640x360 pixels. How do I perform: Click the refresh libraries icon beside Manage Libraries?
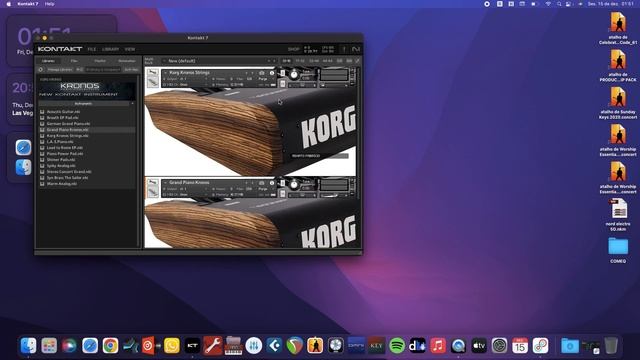coord(41,69)
